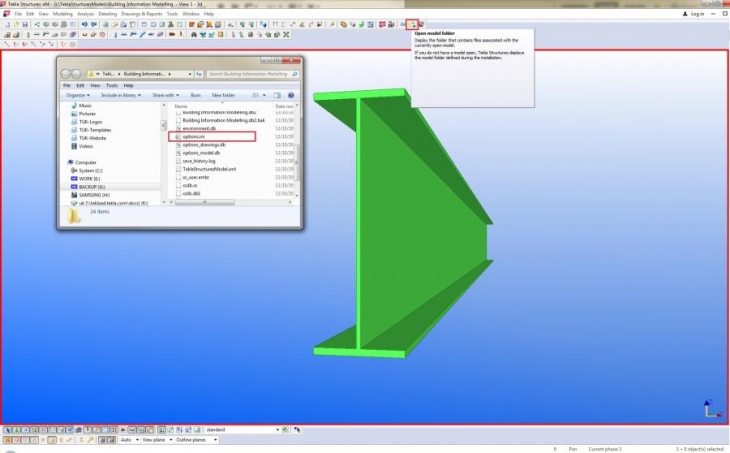Click the Burn button in Explorer
The height and width of the screenshot is (453, 730).
pyautogui.click(x=196, y=95)
